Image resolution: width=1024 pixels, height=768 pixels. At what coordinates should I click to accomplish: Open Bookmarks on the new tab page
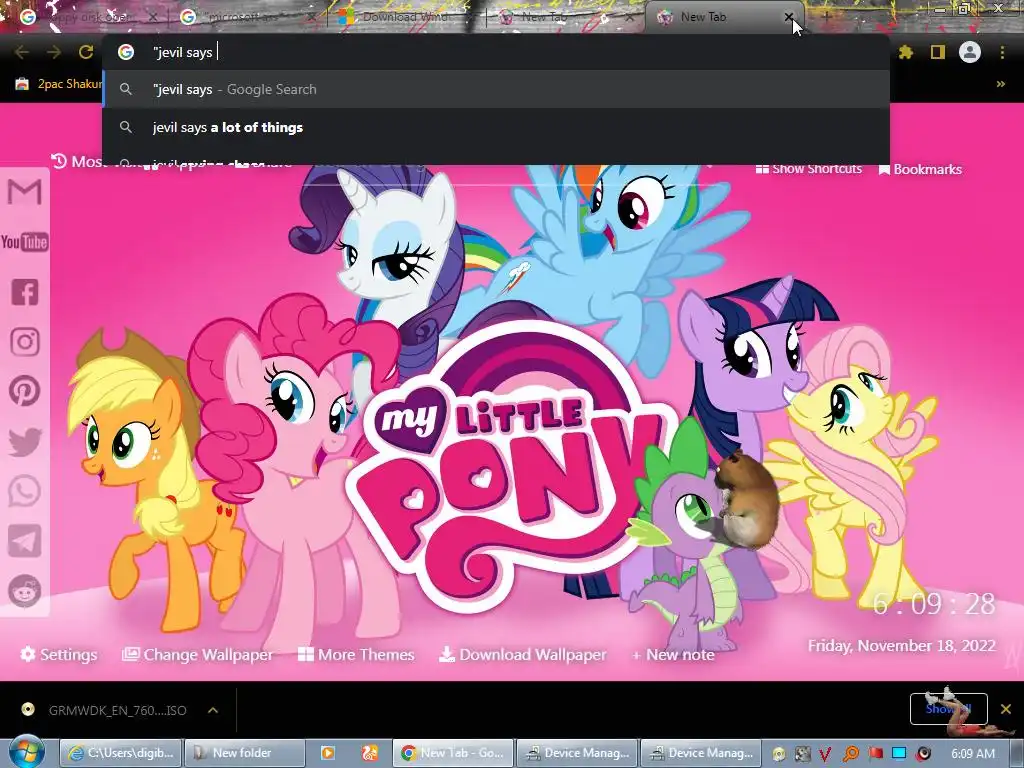[920, 169]
